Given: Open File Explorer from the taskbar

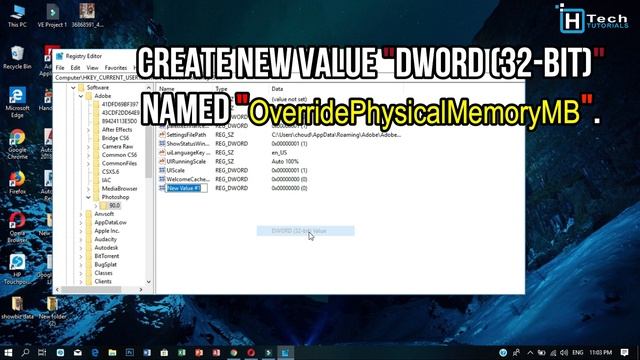Looking at the screenshot, I should (112, 352).
